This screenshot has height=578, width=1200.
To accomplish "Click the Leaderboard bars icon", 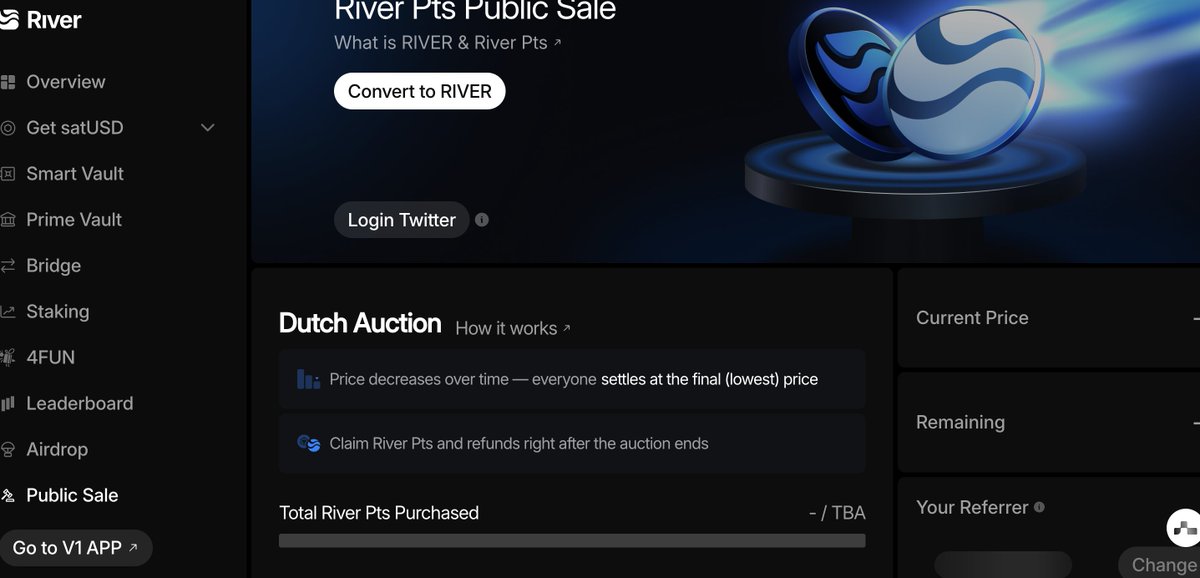I will point(8,404).
